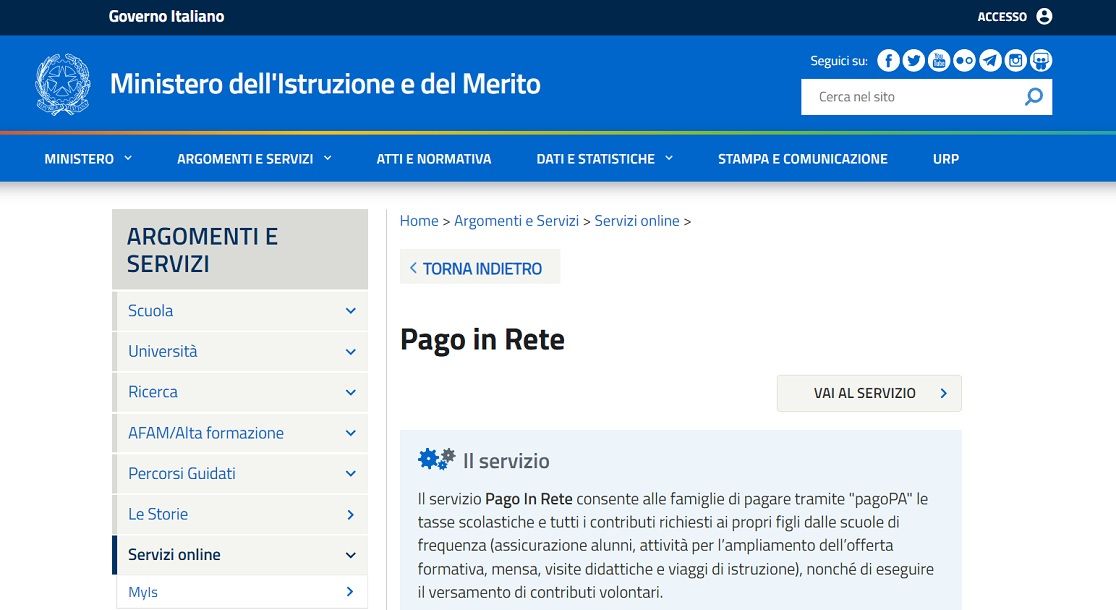Expand the Università sidebar chevron
Screen dimensions: 1116x610
pyautogui.click(x=350, y=352)
